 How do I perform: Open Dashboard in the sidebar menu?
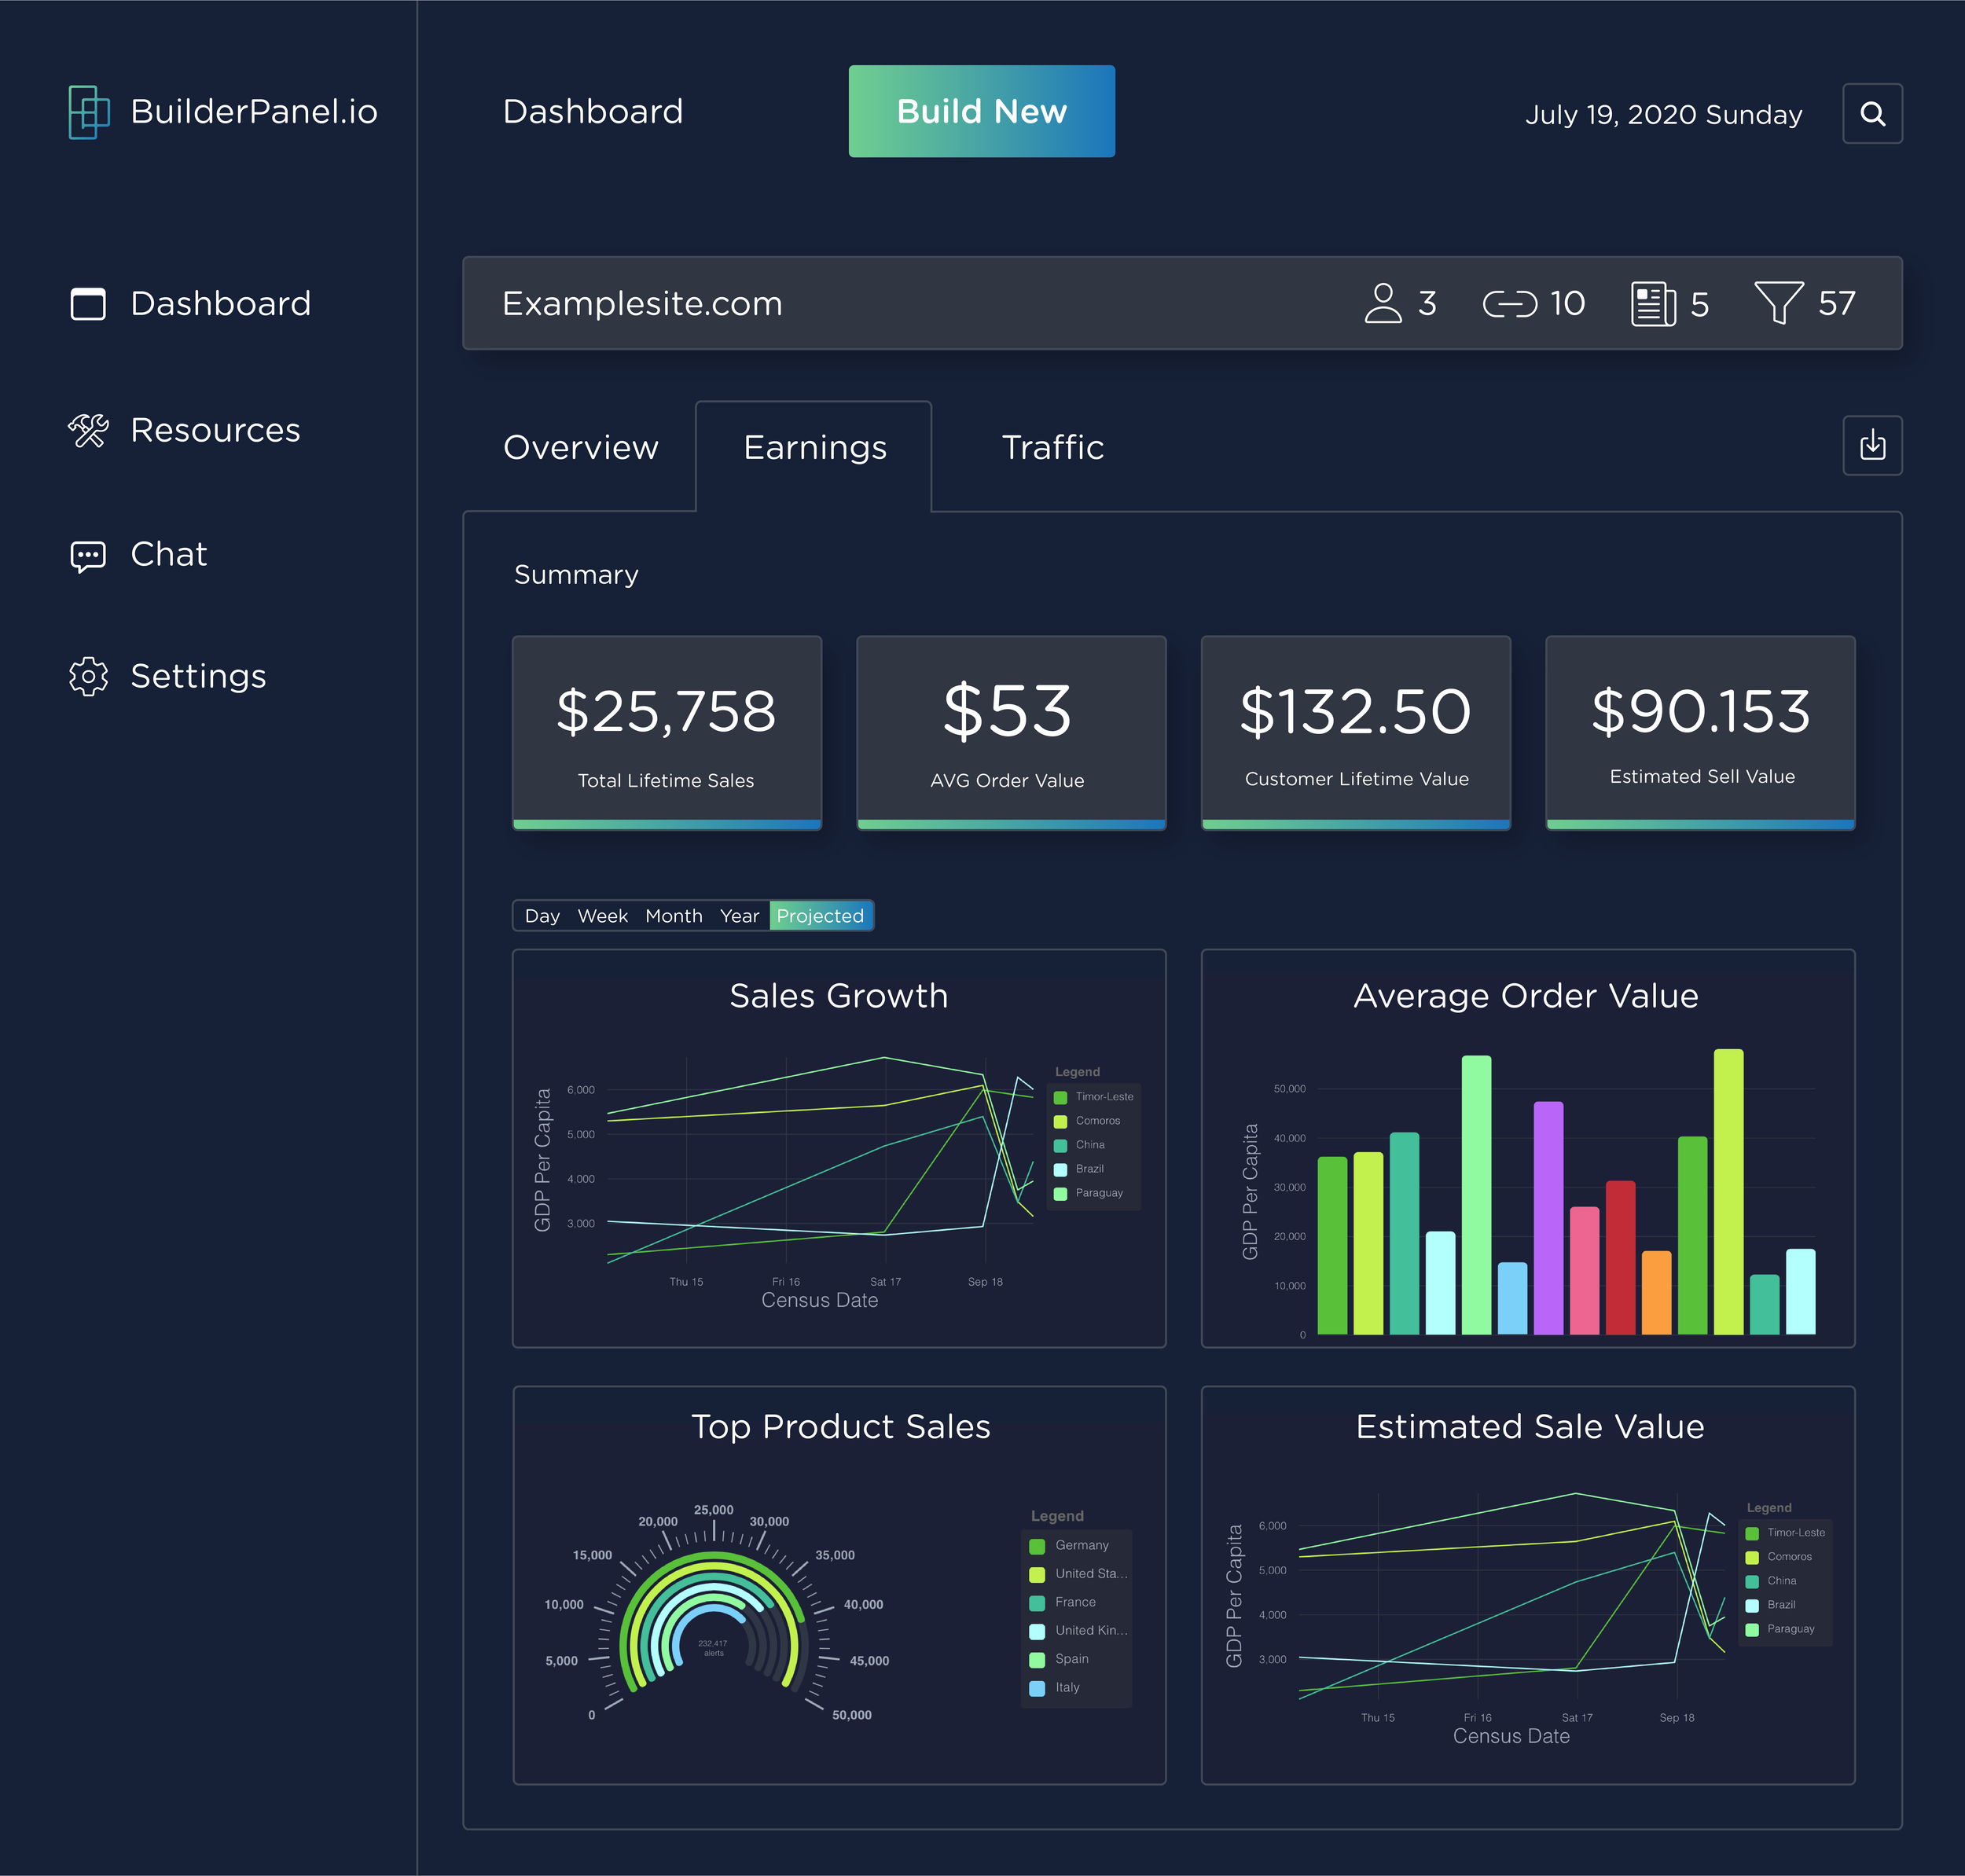click(x=221, y=304)
